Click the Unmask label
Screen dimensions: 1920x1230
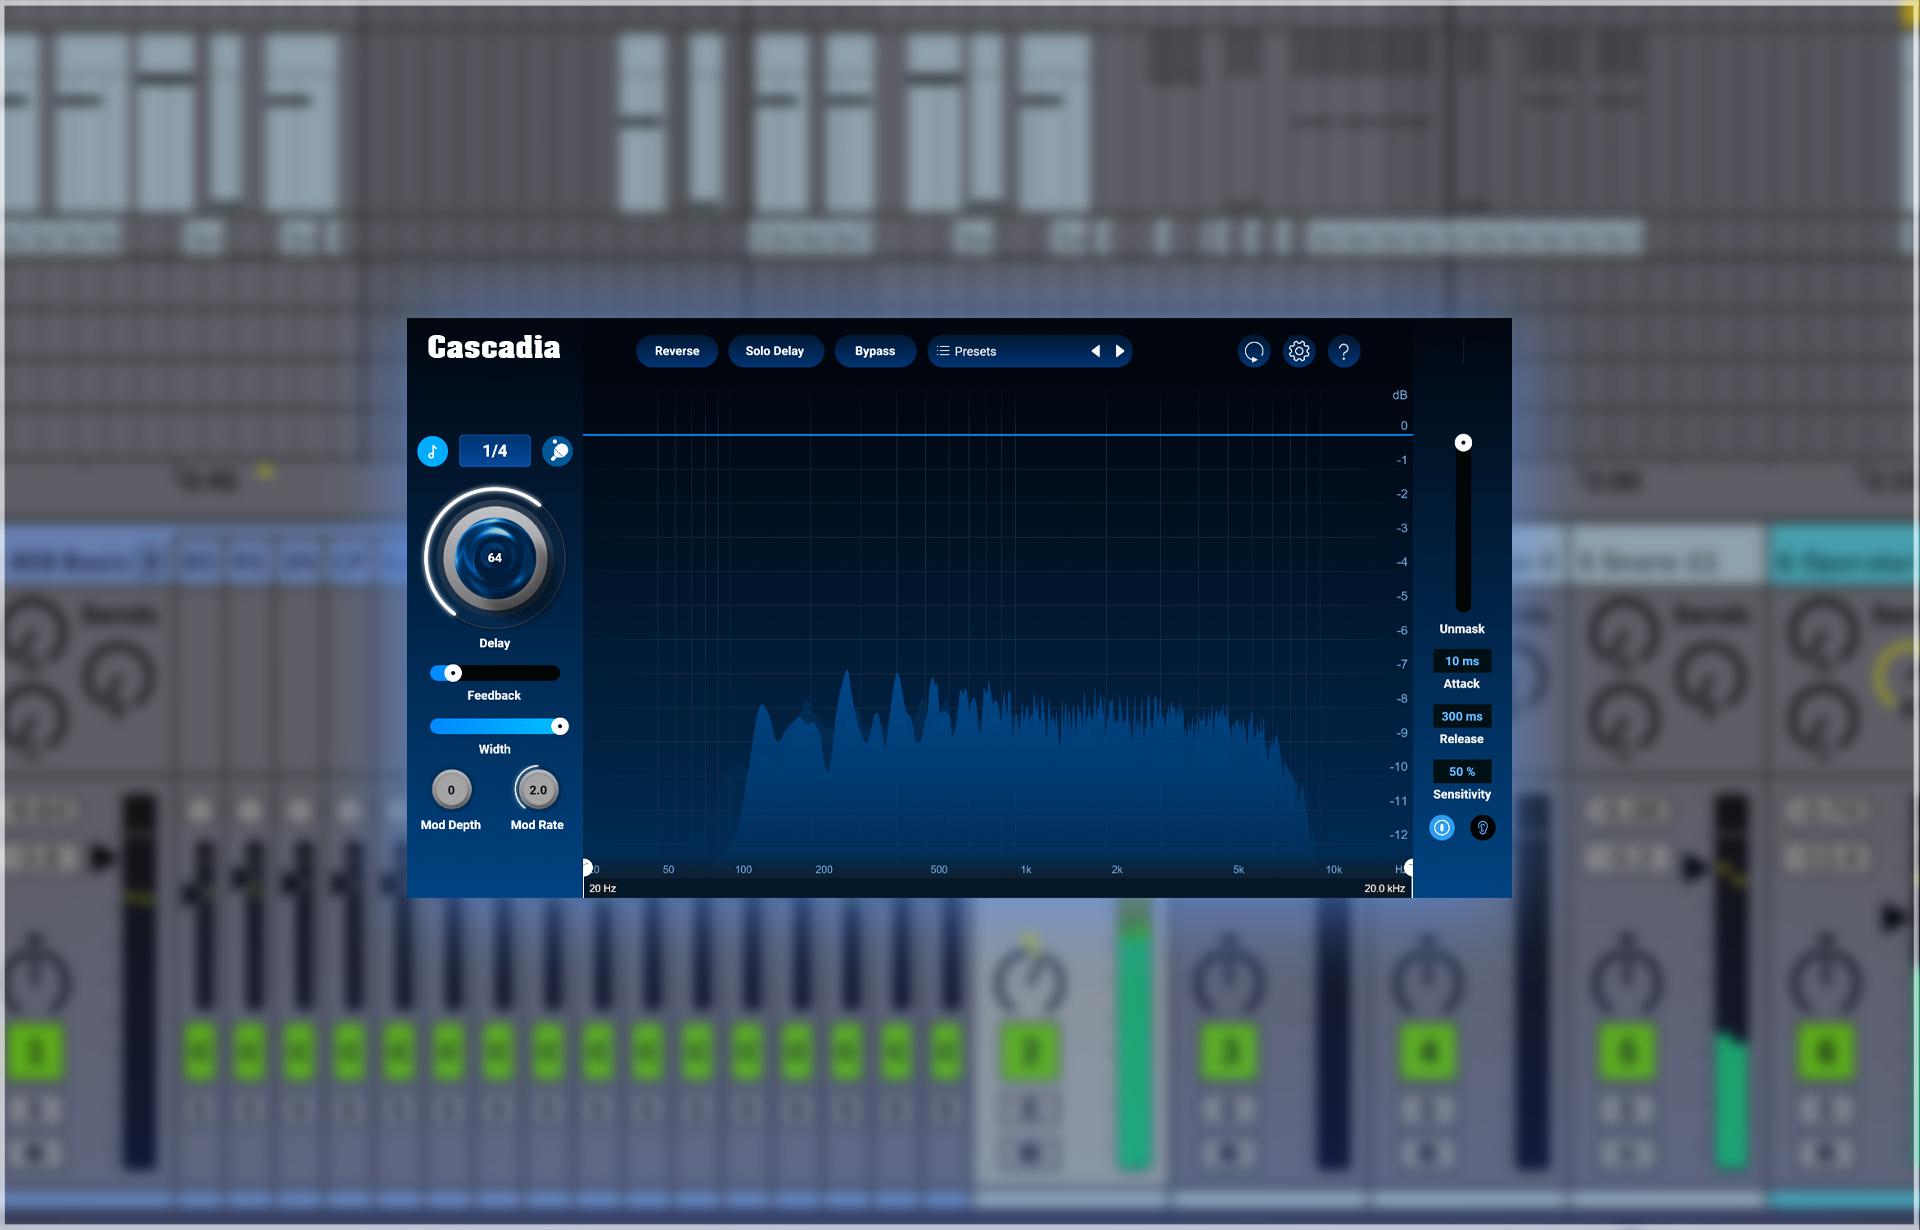click(1462, 629)
